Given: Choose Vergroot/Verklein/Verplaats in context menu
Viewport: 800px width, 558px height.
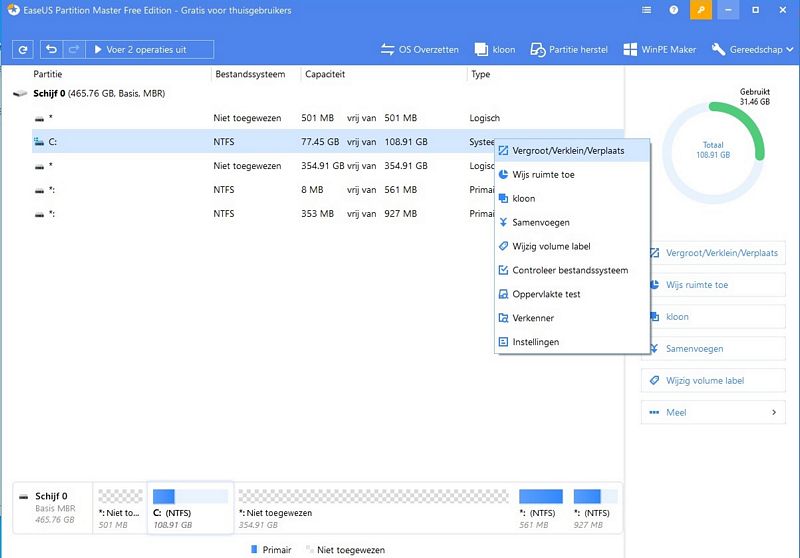Looking at the screenshot, I should coord(572,151).
